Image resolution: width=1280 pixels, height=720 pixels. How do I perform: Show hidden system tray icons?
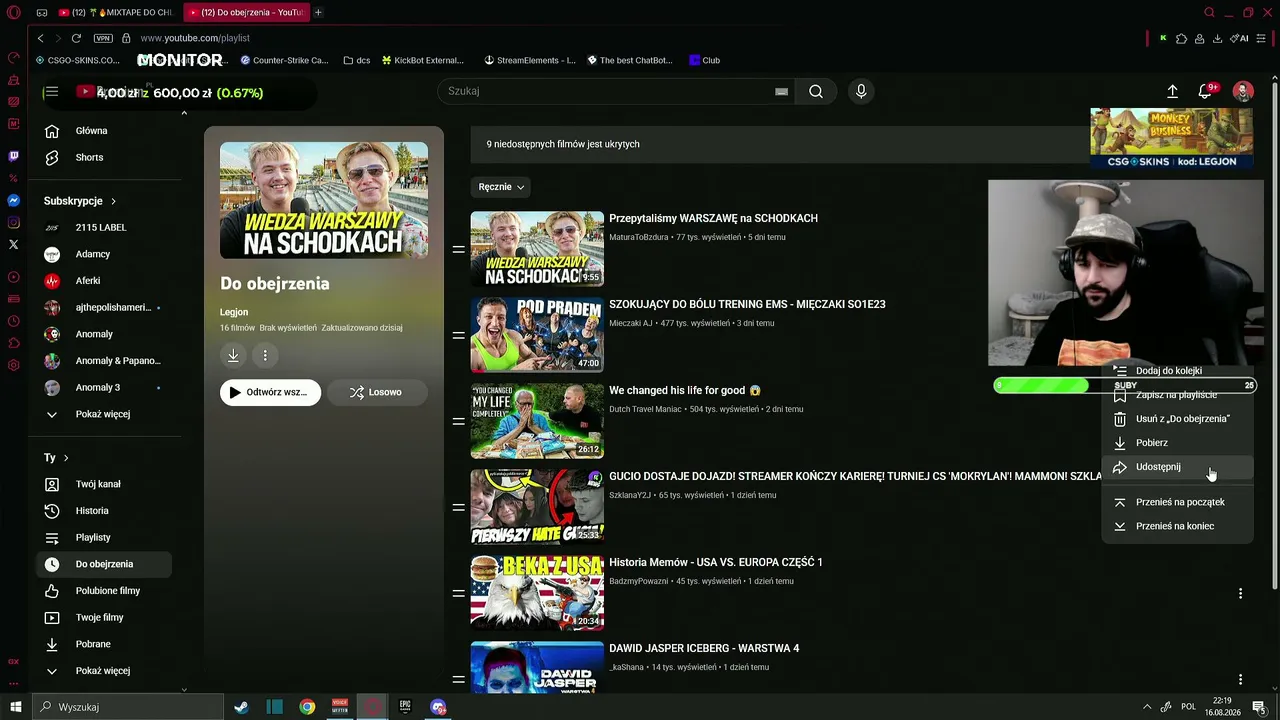(x=1146, y=707)
